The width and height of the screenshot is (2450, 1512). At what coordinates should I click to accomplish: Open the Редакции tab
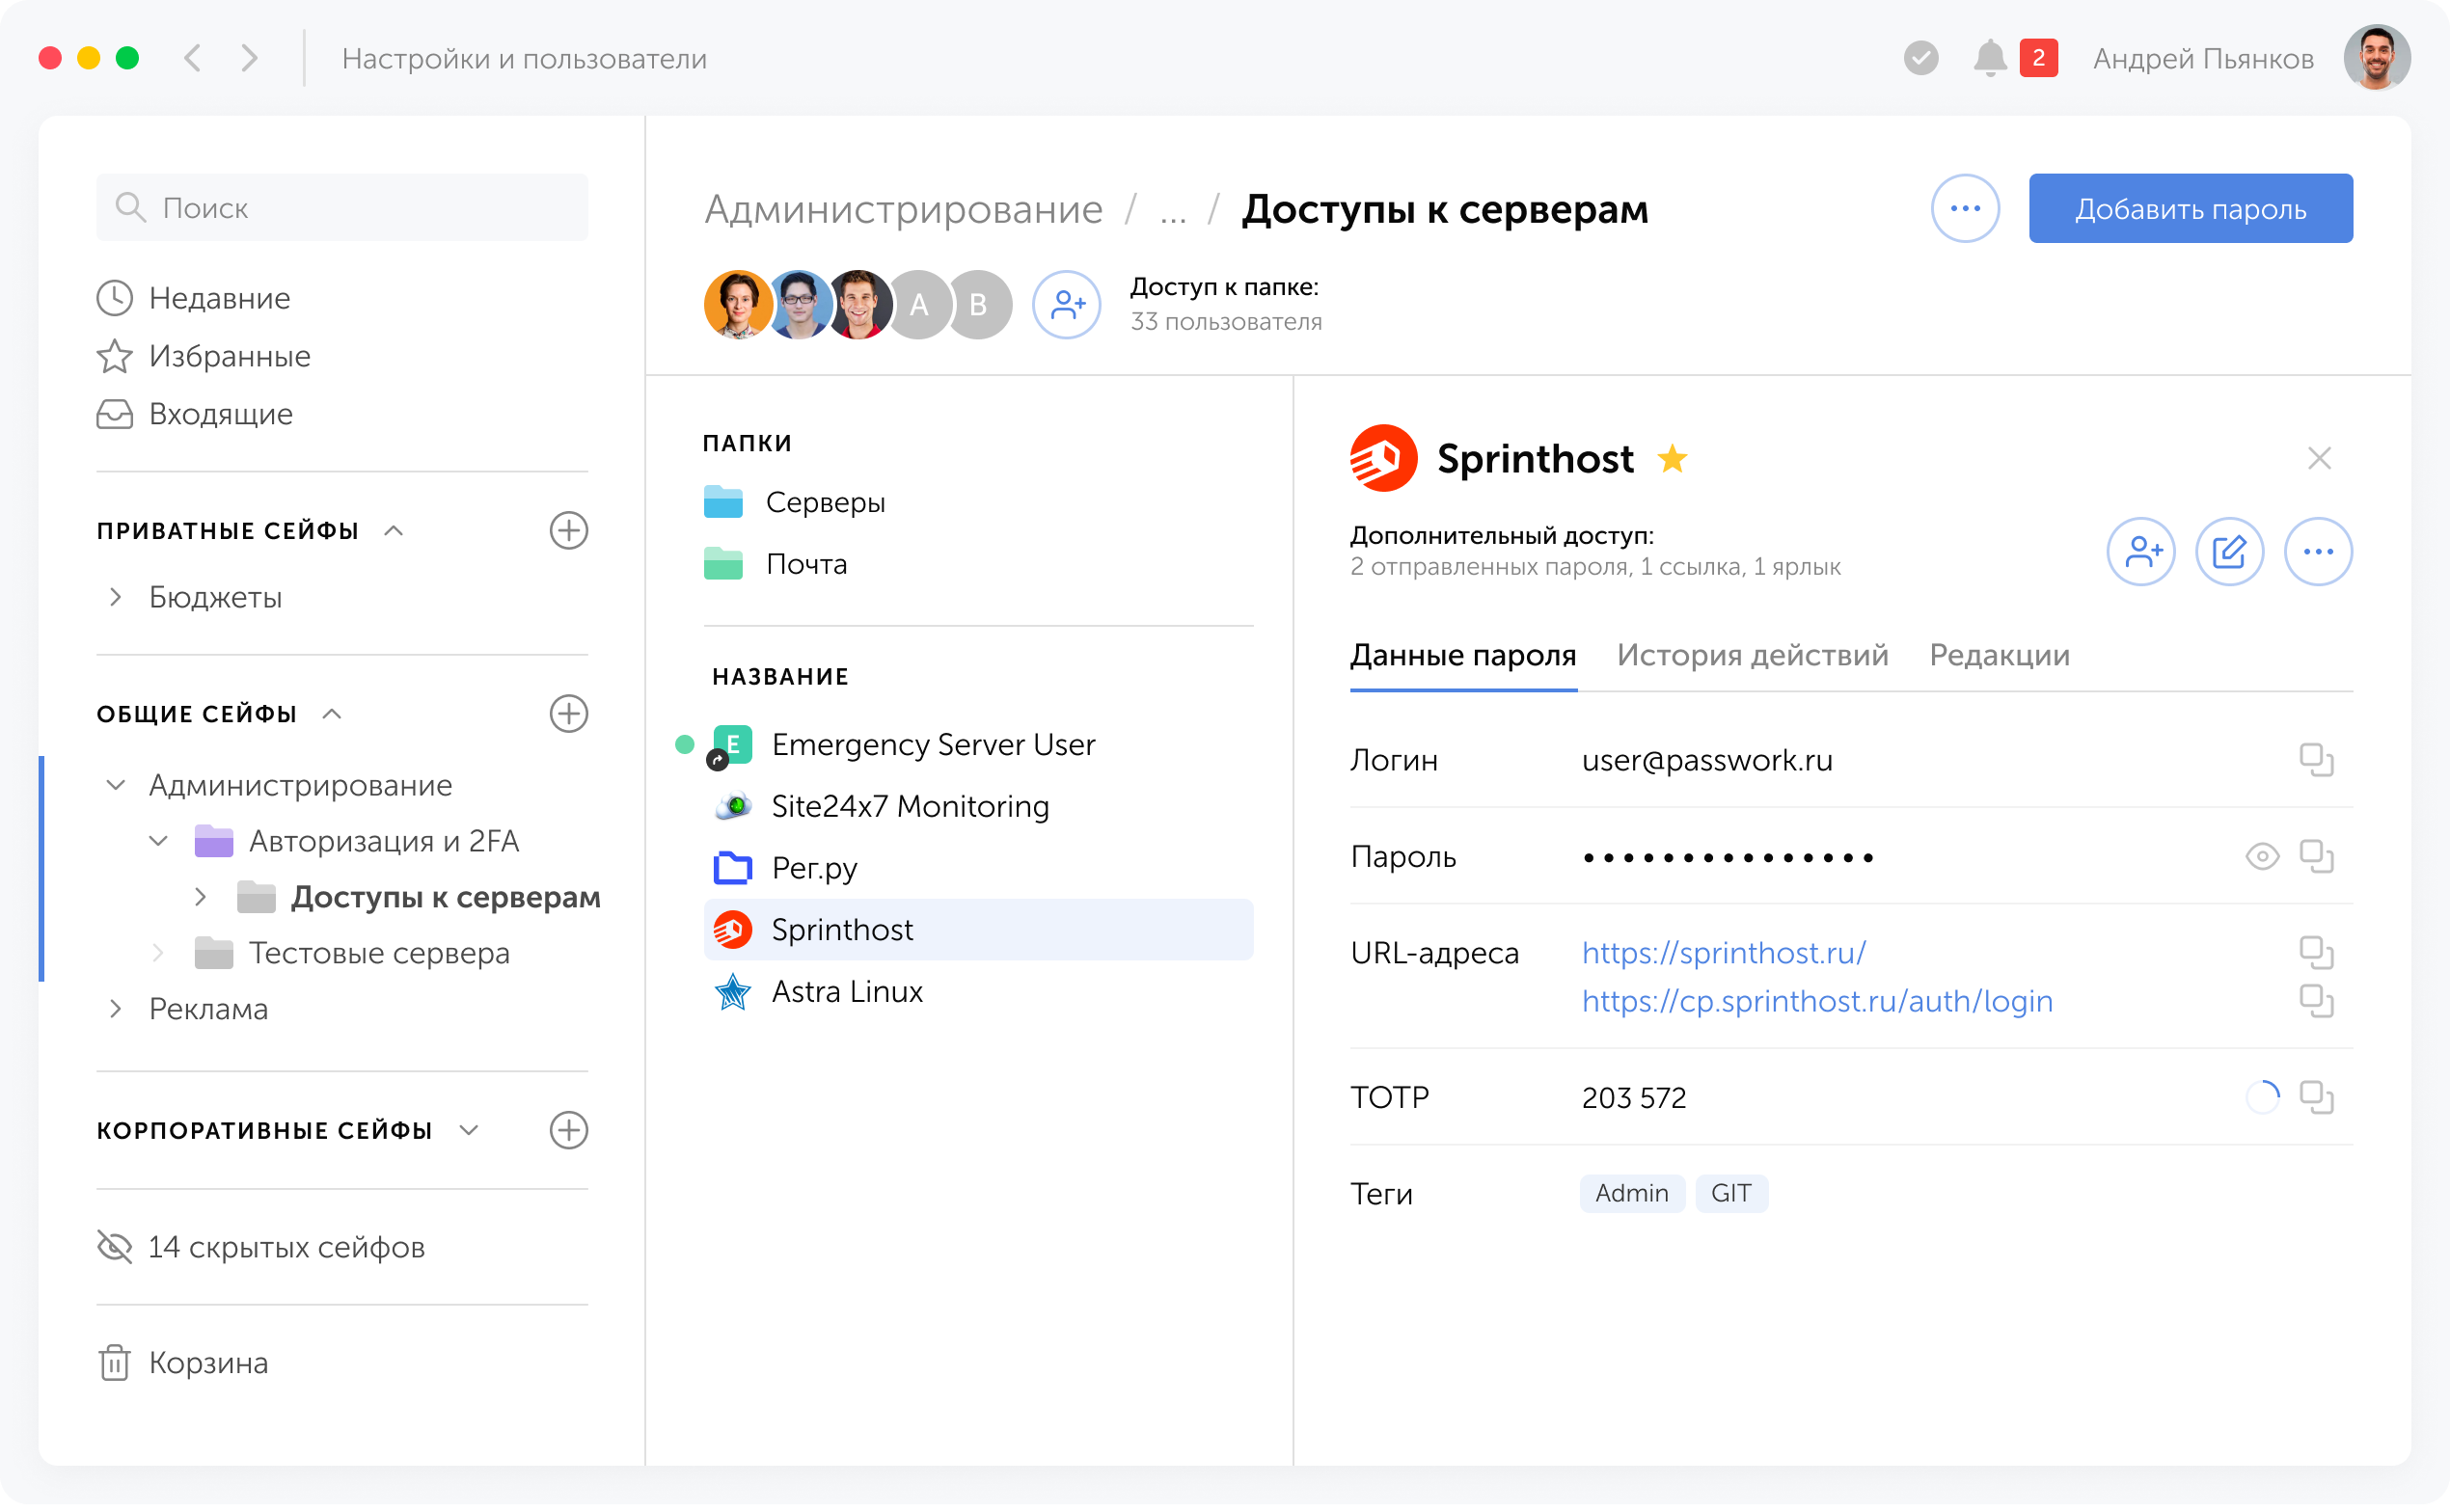[2000, 655]
